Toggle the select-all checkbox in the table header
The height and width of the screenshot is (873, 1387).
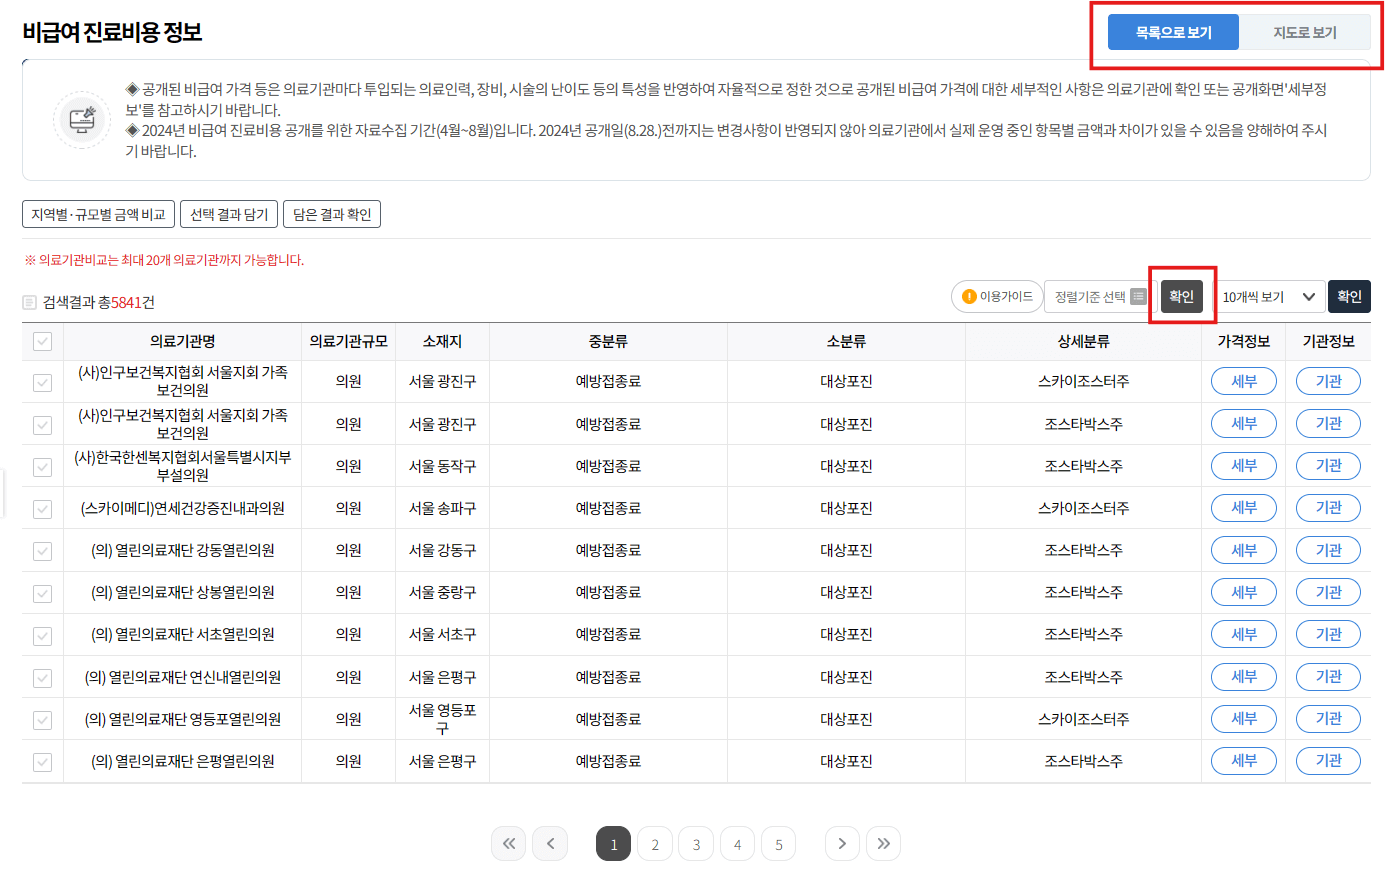41,342
